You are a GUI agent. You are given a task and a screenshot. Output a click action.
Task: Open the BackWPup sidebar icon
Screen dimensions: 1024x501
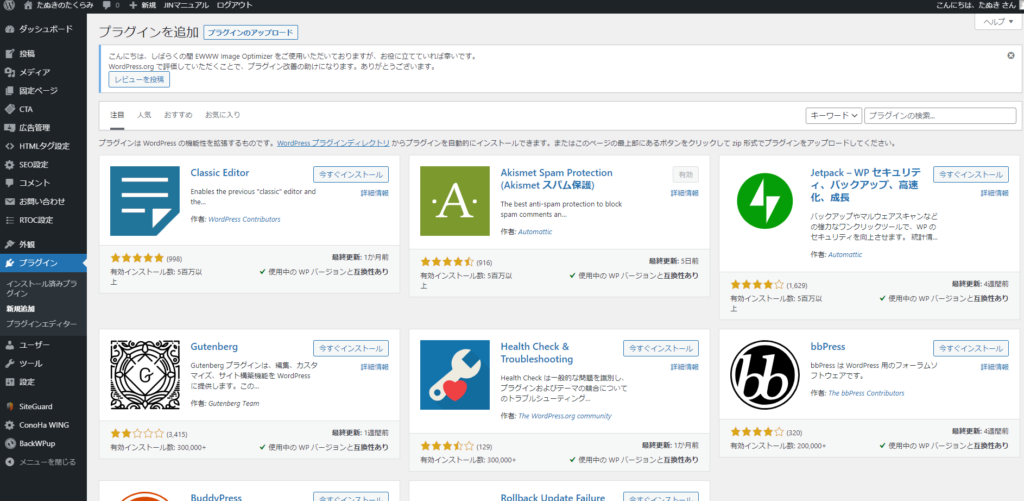9,443
